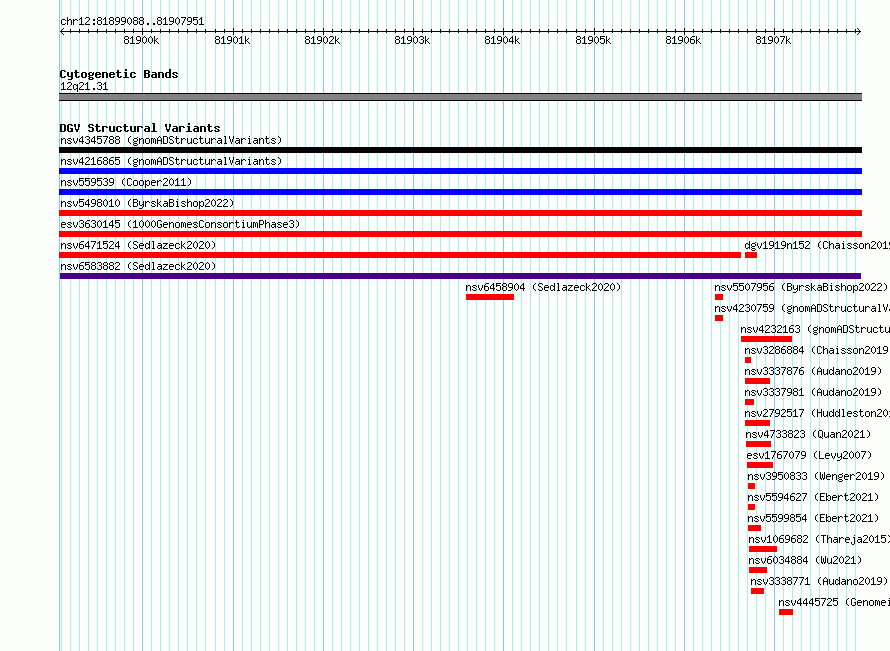Open the nsv6583882 Sedlazeck2020 label
The image size is (890, 651).
138,266
